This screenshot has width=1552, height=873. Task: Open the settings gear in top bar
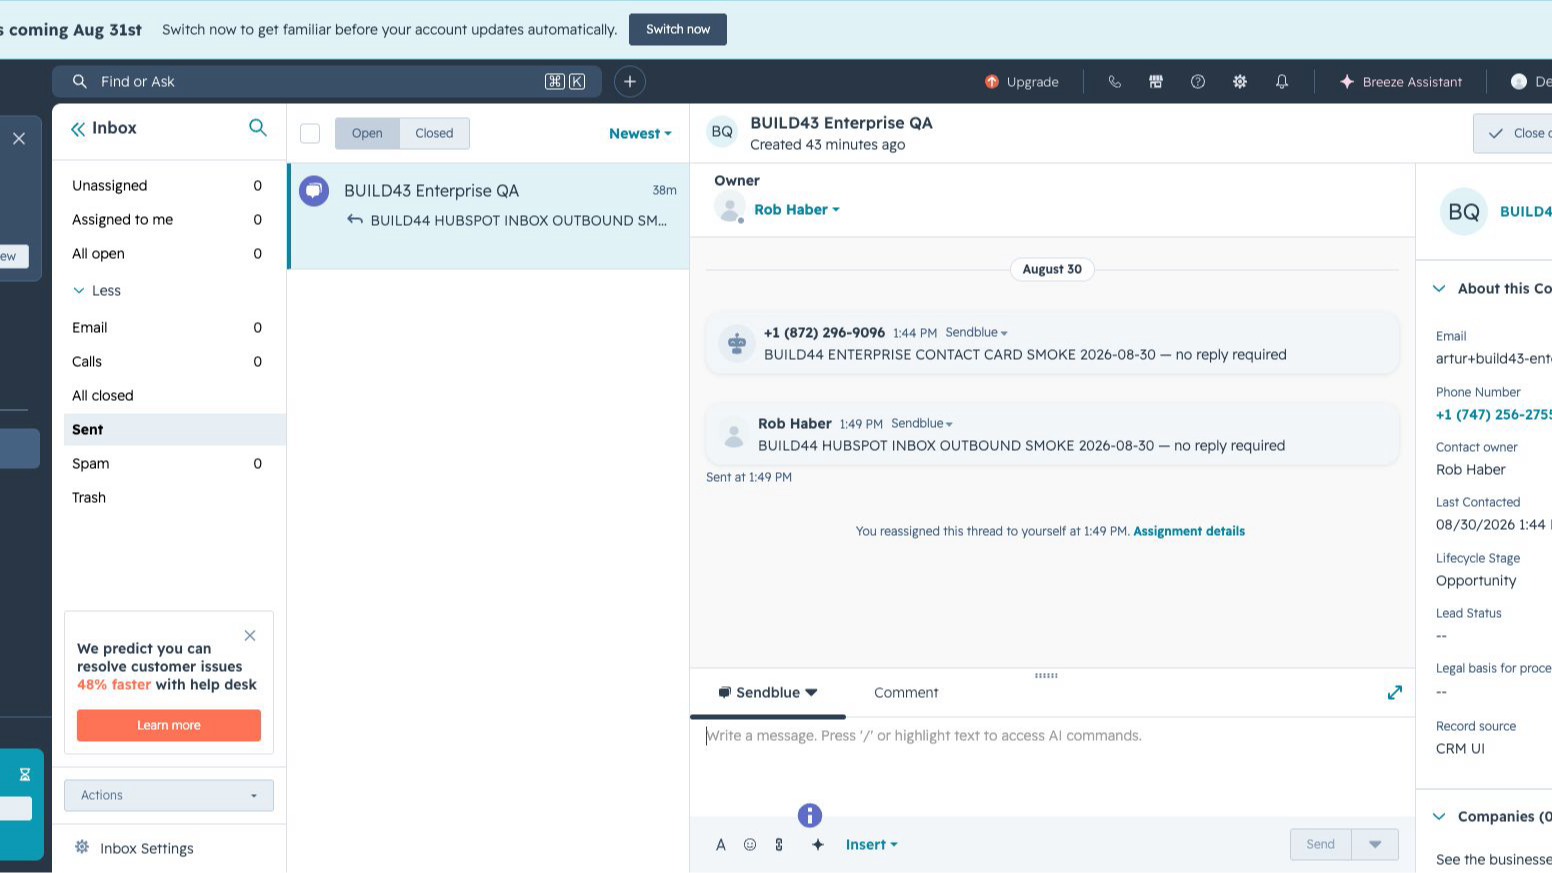click(1240, 82)
